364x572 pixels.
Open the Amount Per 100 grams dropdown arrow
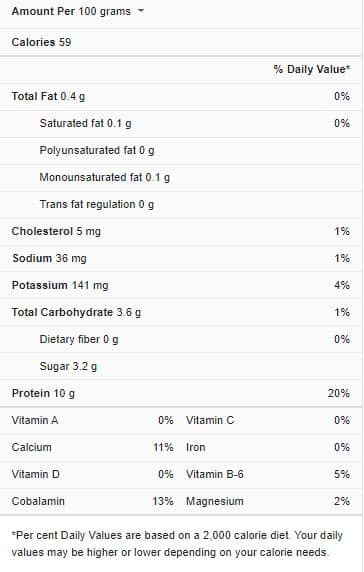click(x=141, y=11)
